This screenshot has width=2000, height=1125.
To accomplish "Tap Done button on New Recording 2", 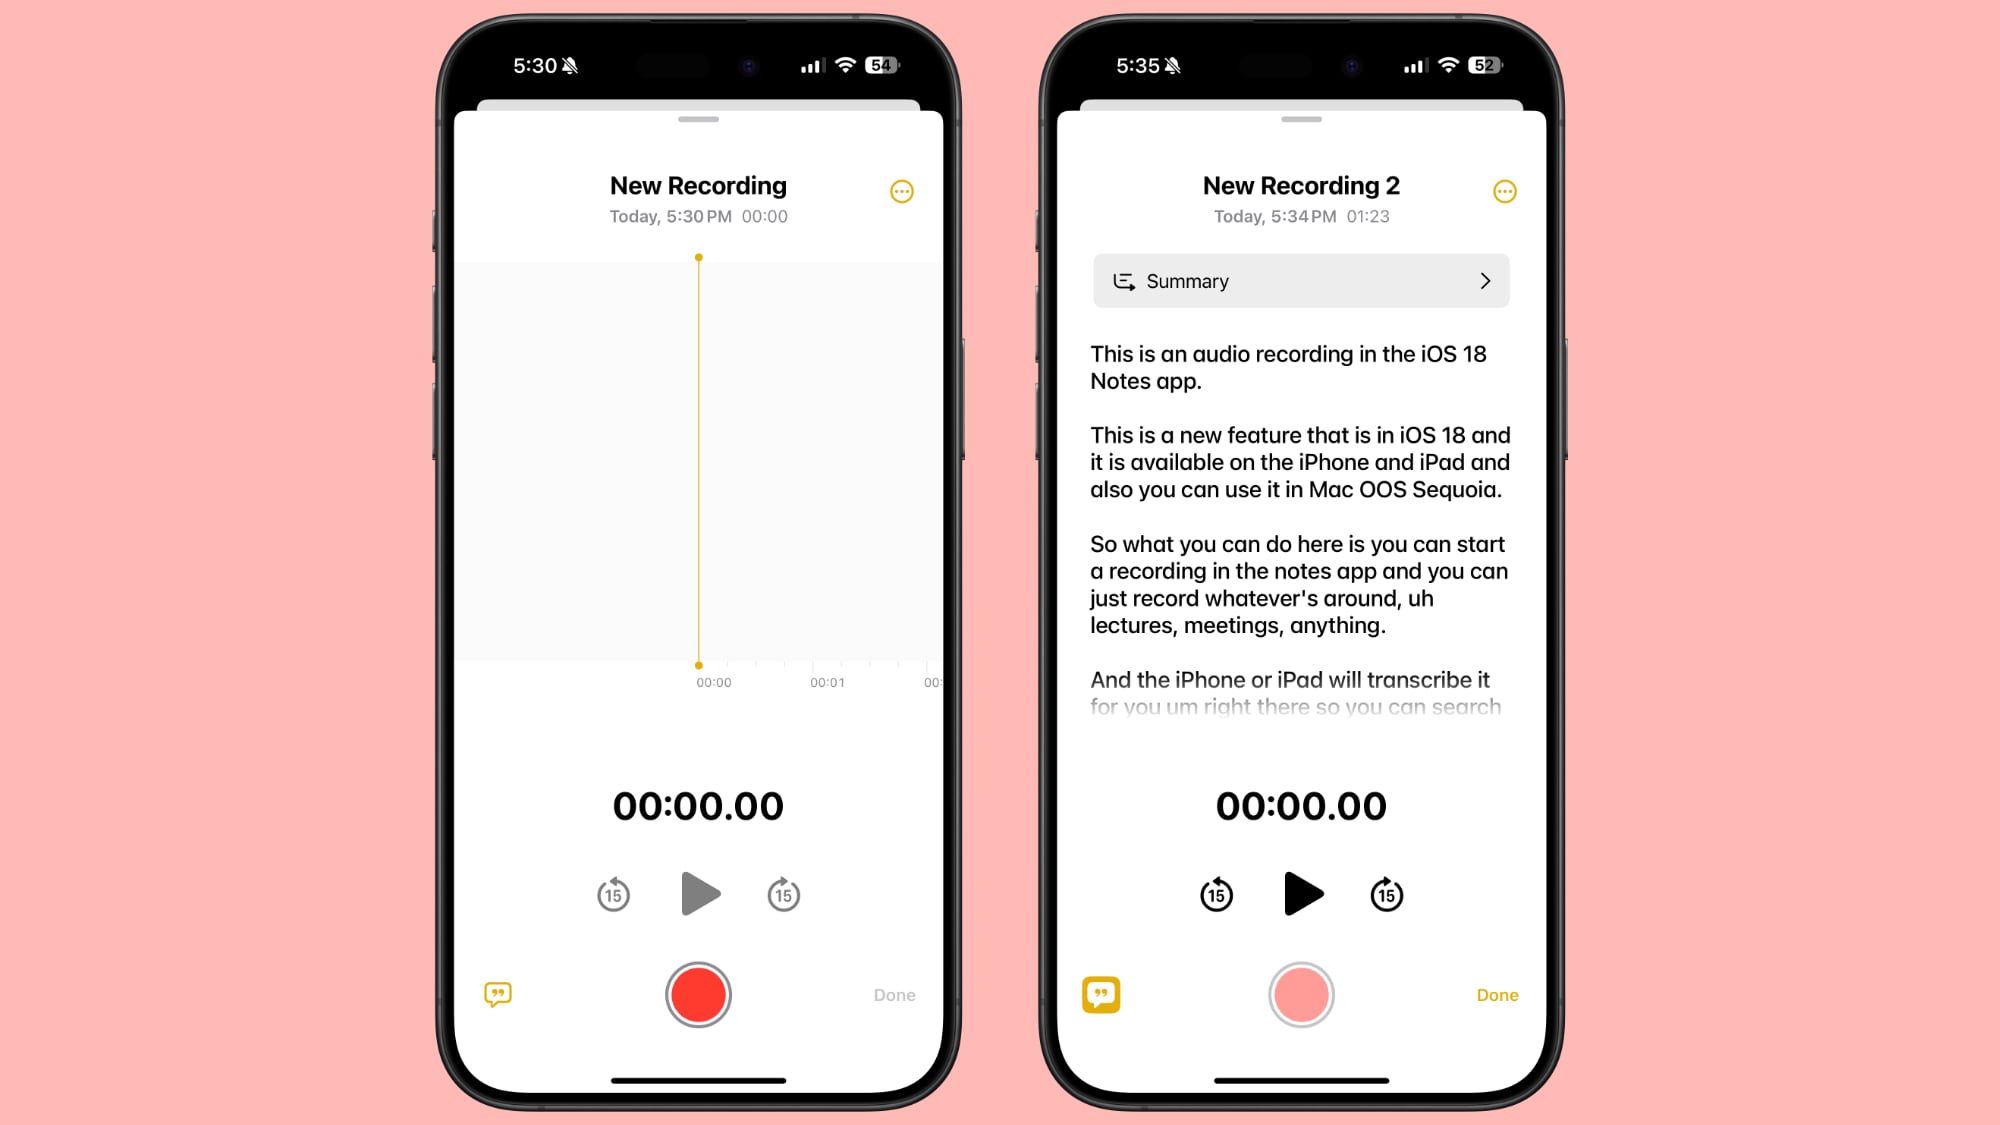I will pos(1497,995).
